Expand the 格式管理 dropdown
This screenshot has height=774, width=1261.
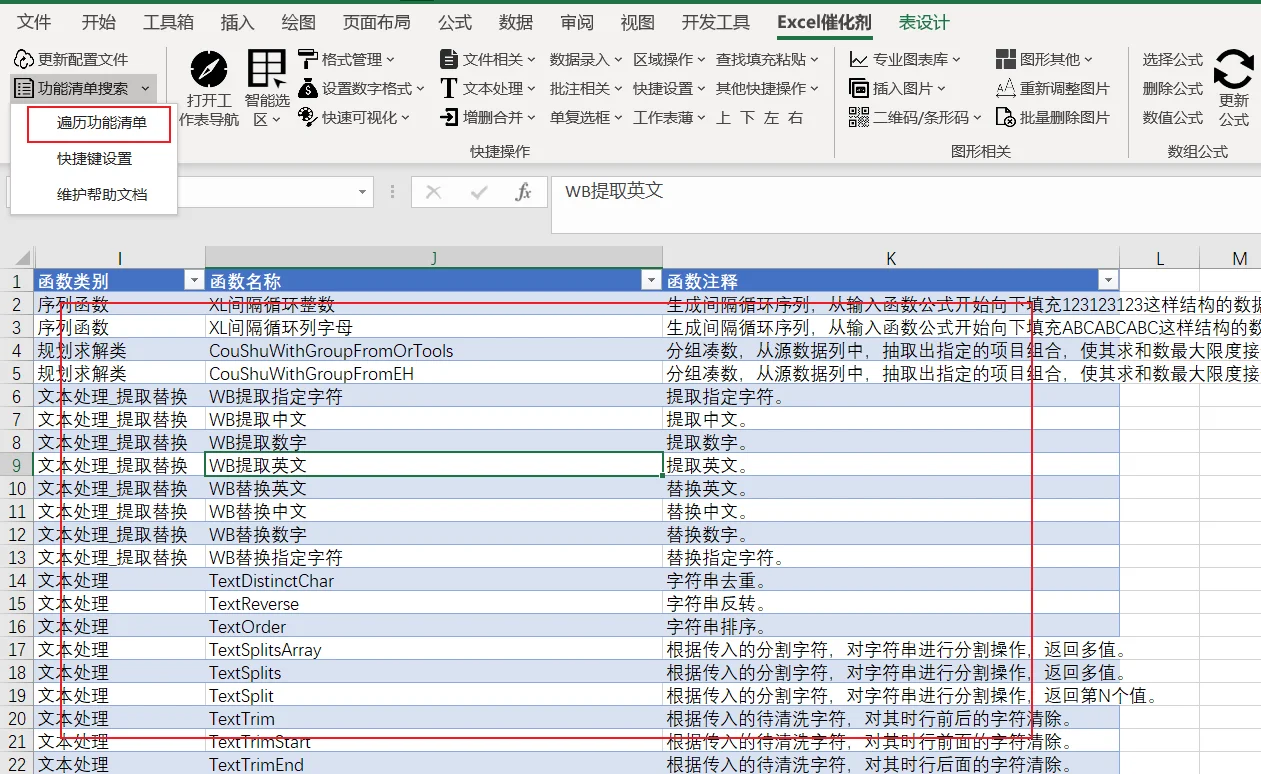pos(347,59)
